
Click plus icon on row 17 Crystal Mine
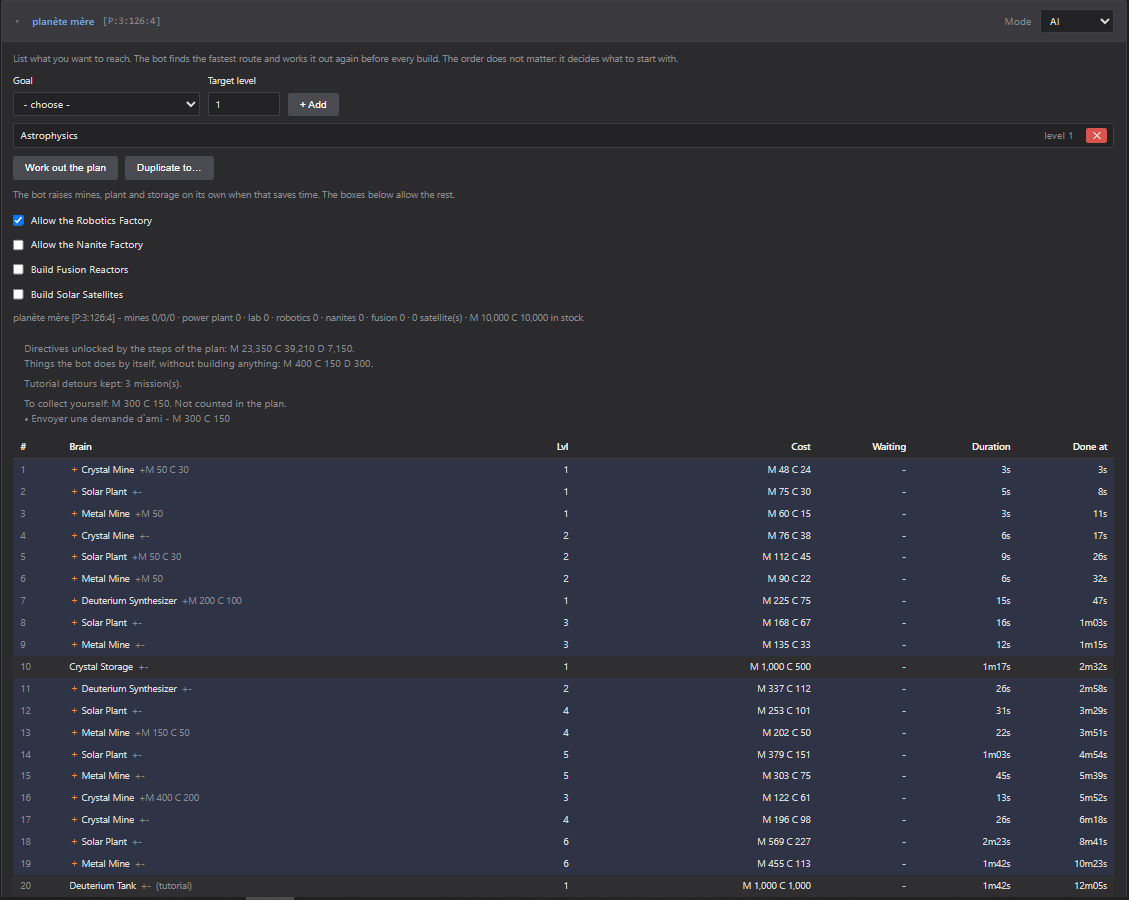(x=74, y=819)
